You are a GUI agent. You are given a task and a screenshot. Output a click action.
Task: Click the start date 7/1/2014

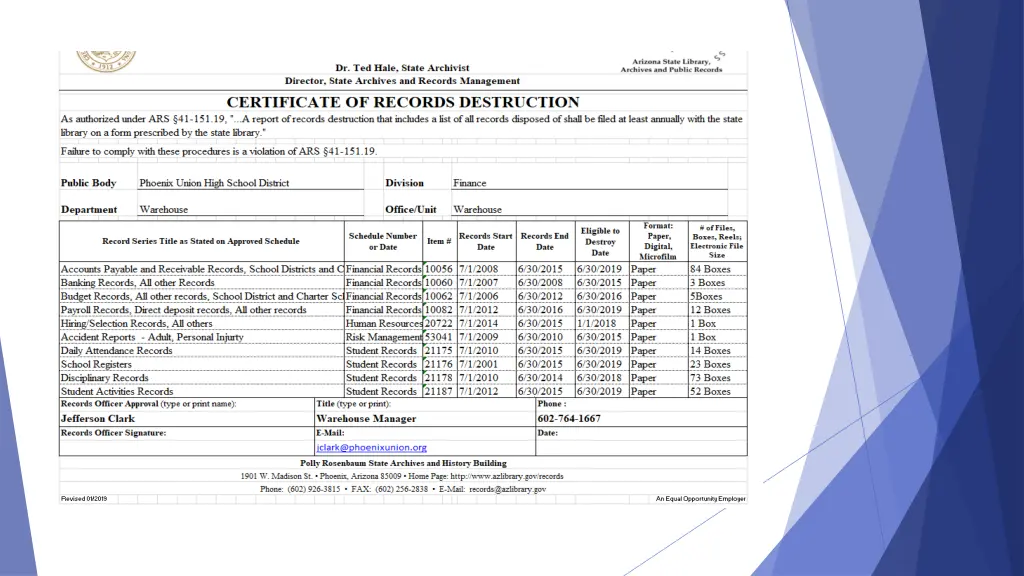tap(478, 324)
